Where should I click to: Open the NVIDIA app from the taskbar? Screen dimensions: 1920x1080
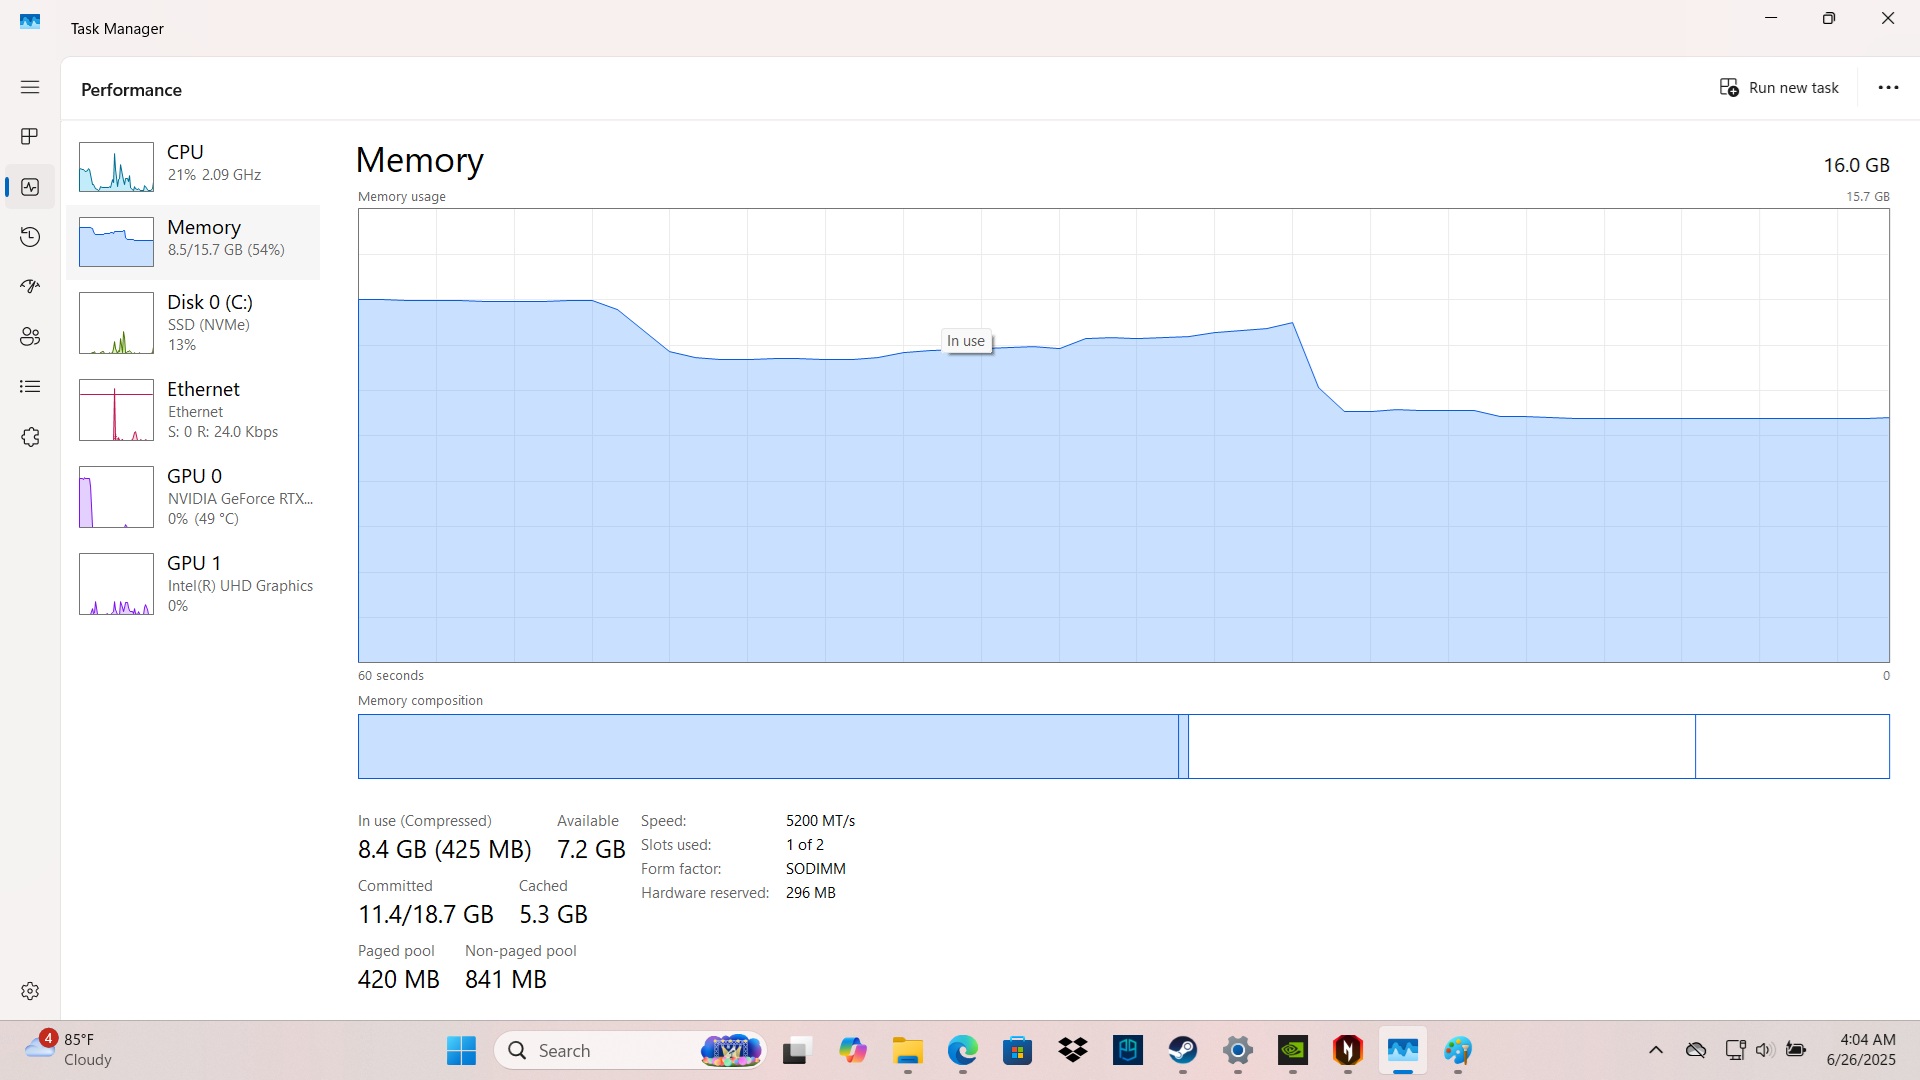click(1293, 1051)
